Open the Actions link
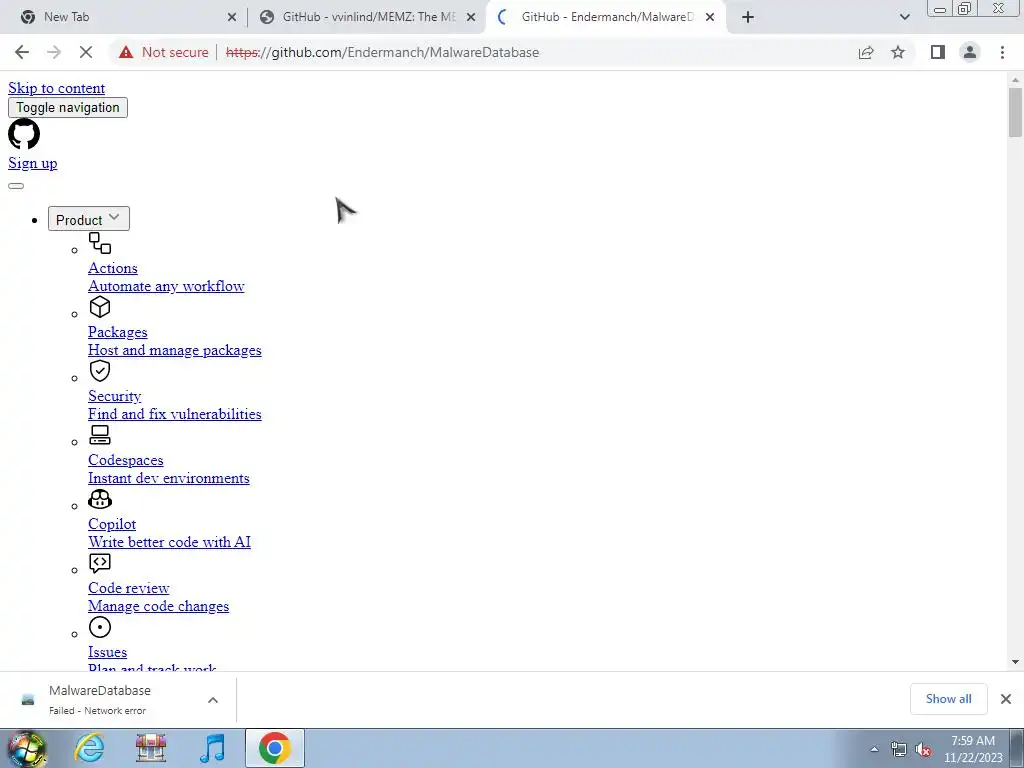This screenshot has width=1024, height=768. pyautogui.click(x=113, y=268)
